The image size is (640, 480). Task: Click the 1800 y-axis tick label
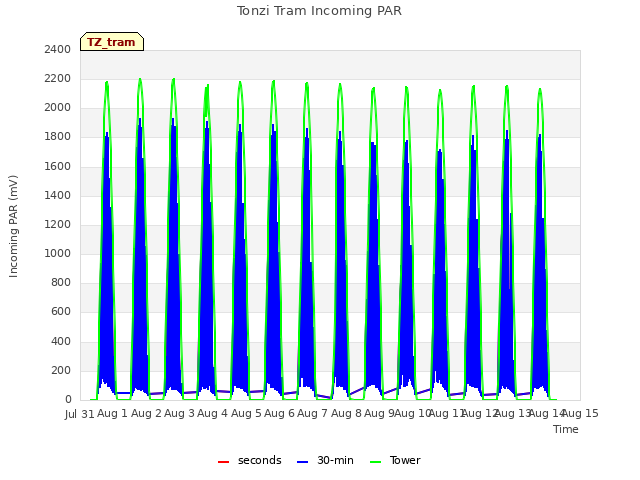[58, 137]
